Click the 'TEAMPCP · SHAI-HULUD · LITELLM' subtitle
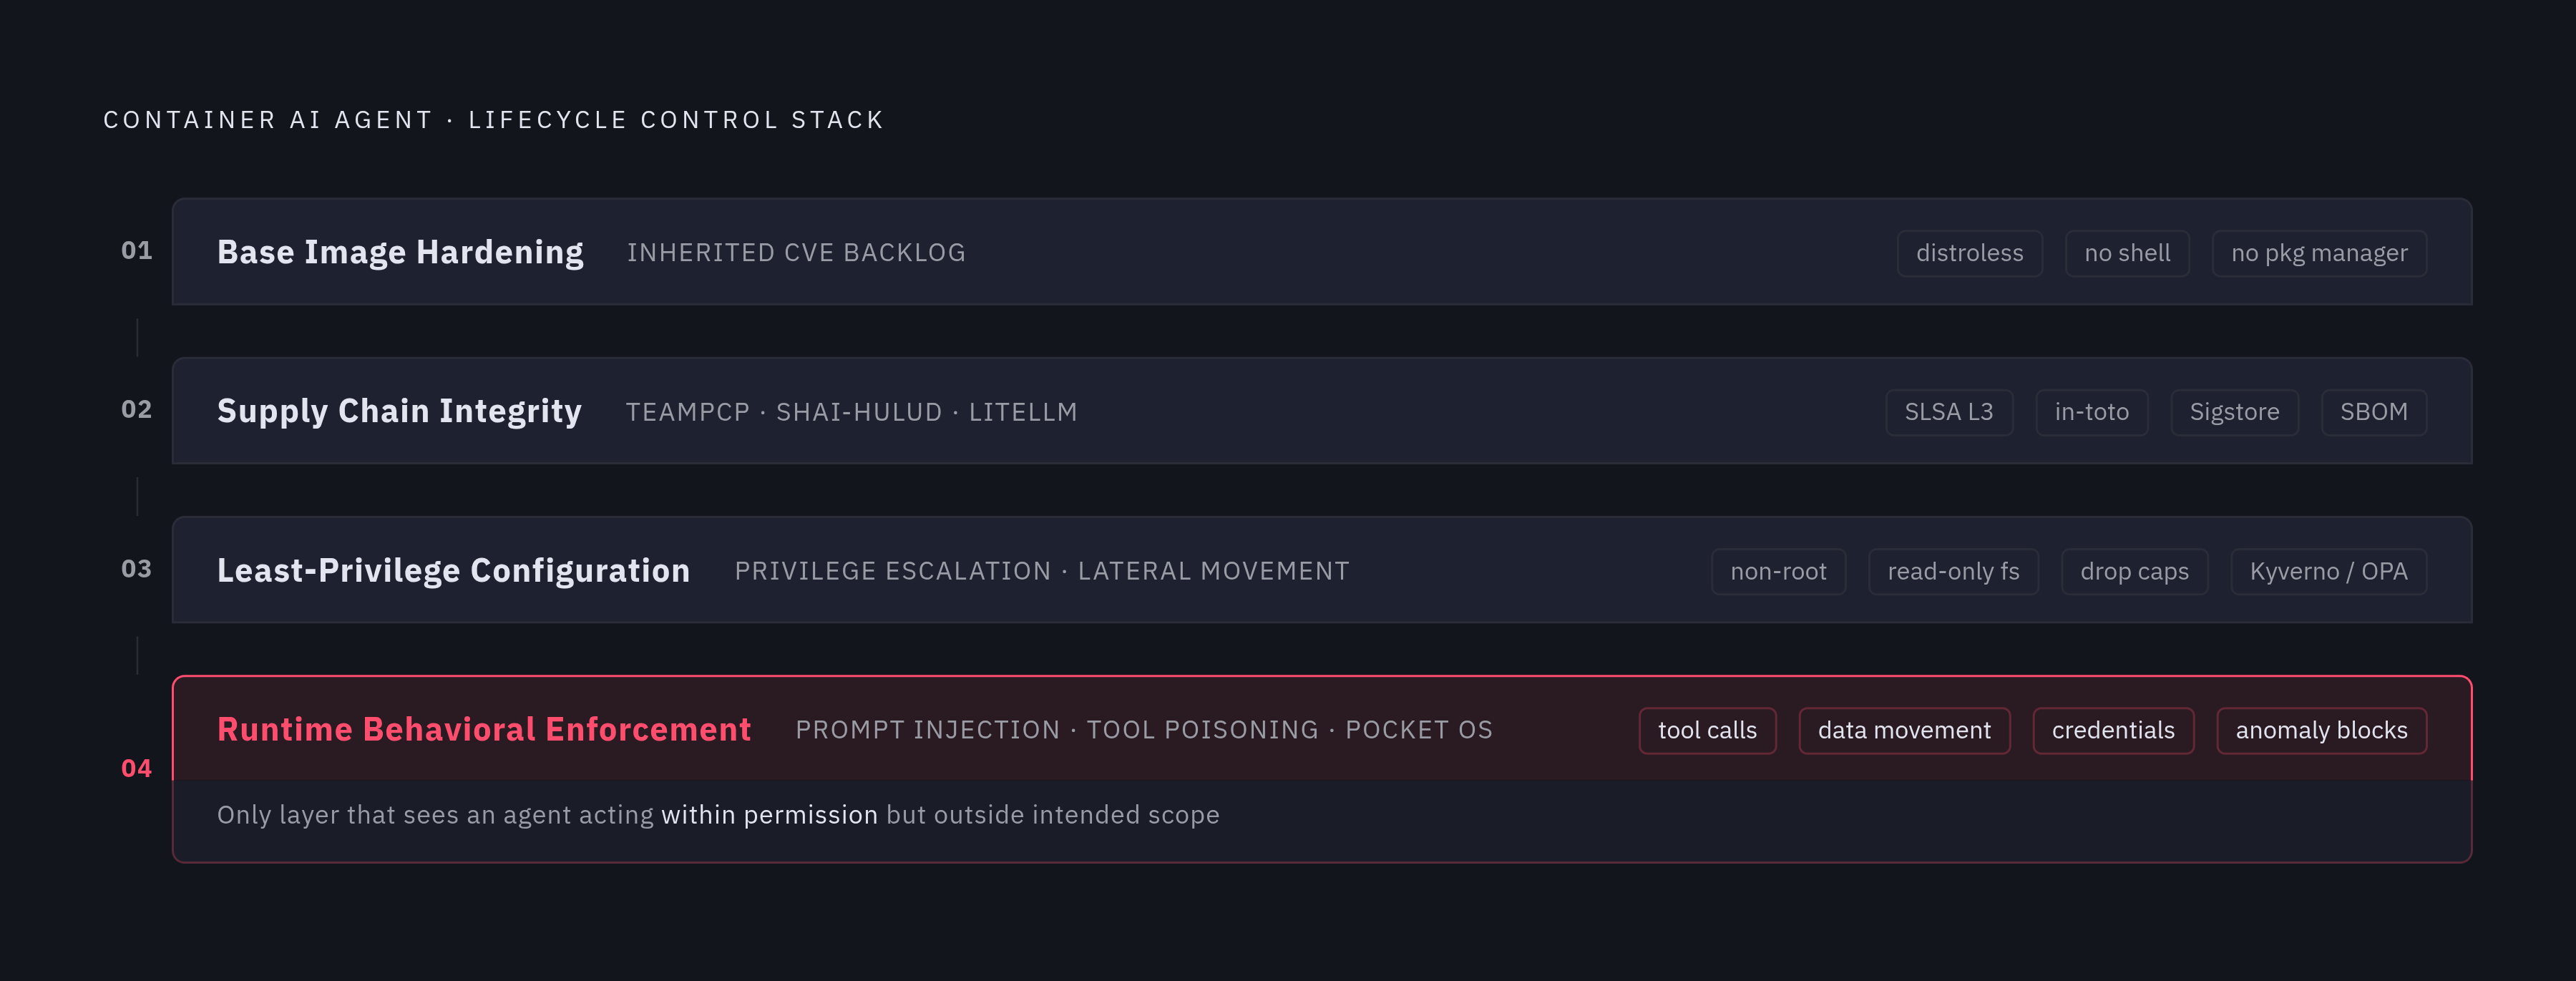The width and height of the screenshot is (2576, 981). (x=851, y=412)
